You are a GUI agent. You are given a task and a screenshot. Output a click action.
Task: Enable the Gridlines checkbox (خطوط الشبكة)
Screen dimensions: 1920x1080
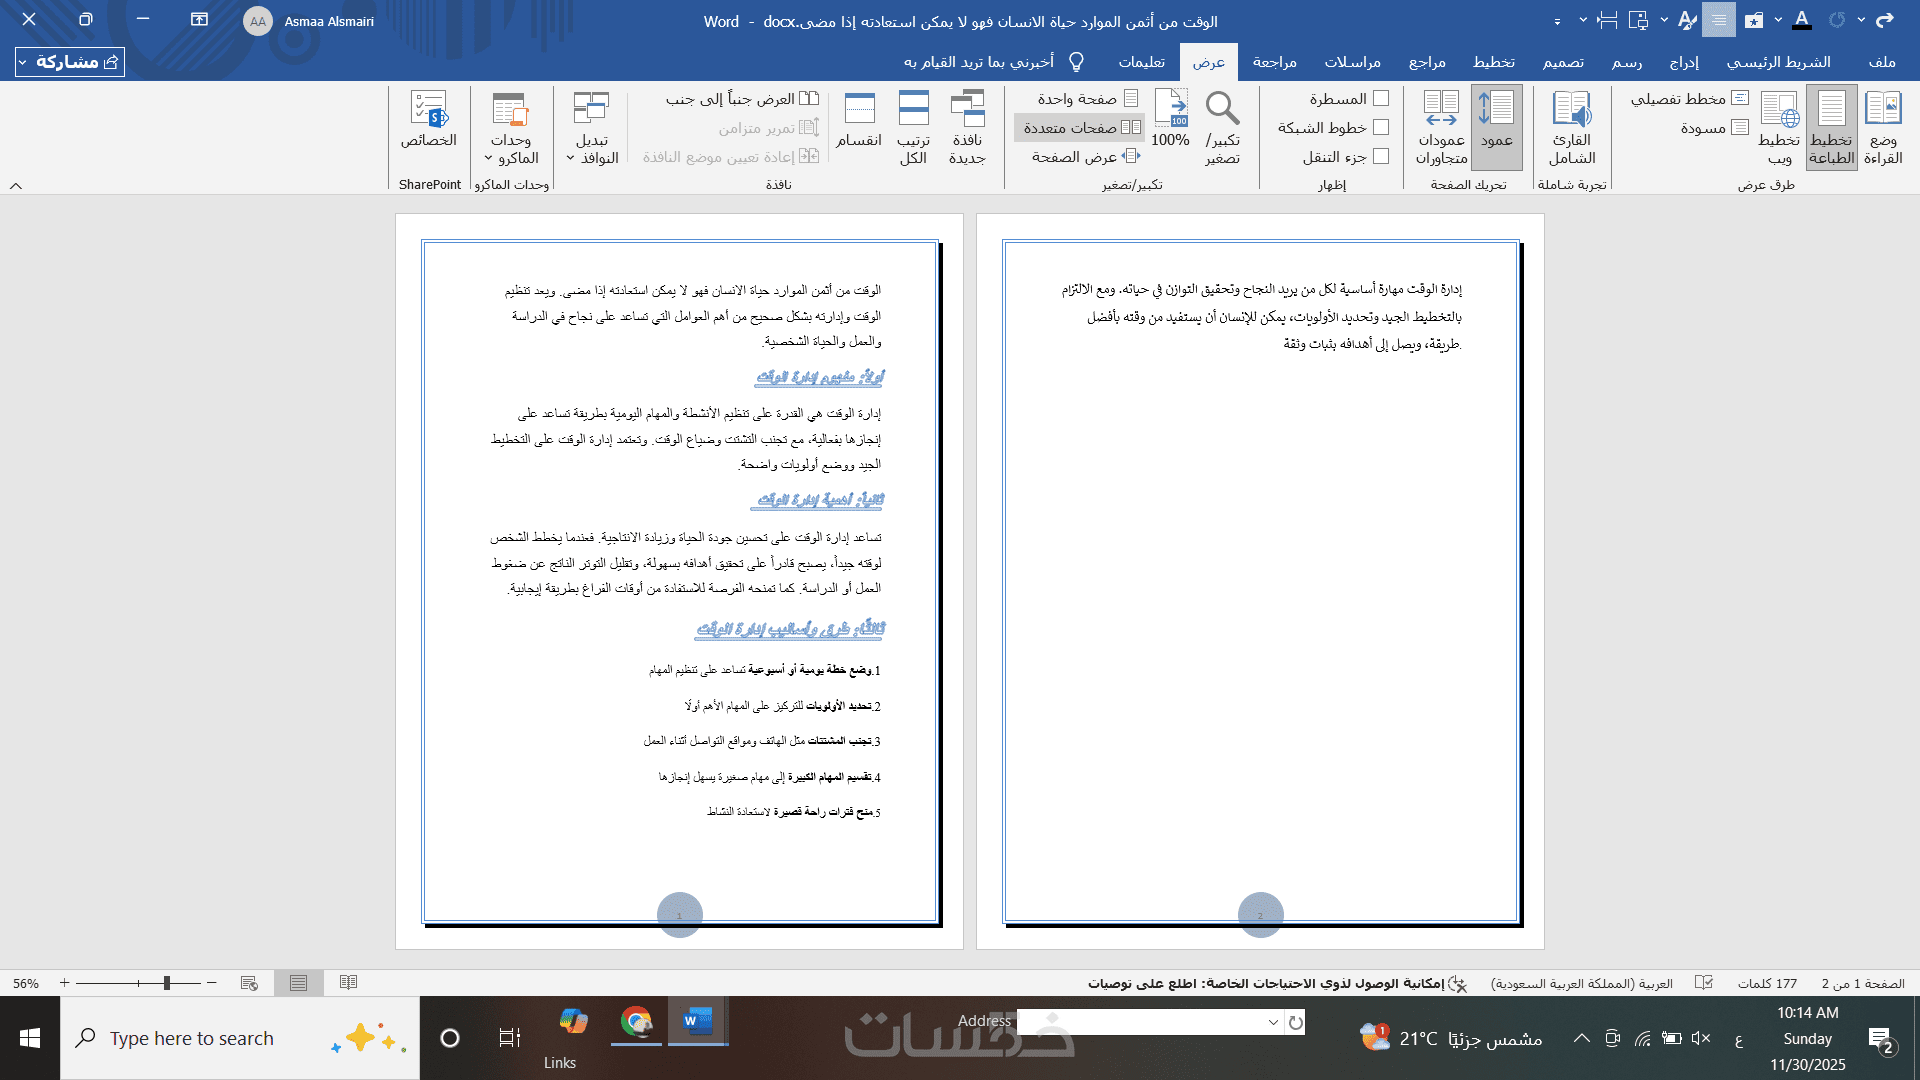(1381, 127)
